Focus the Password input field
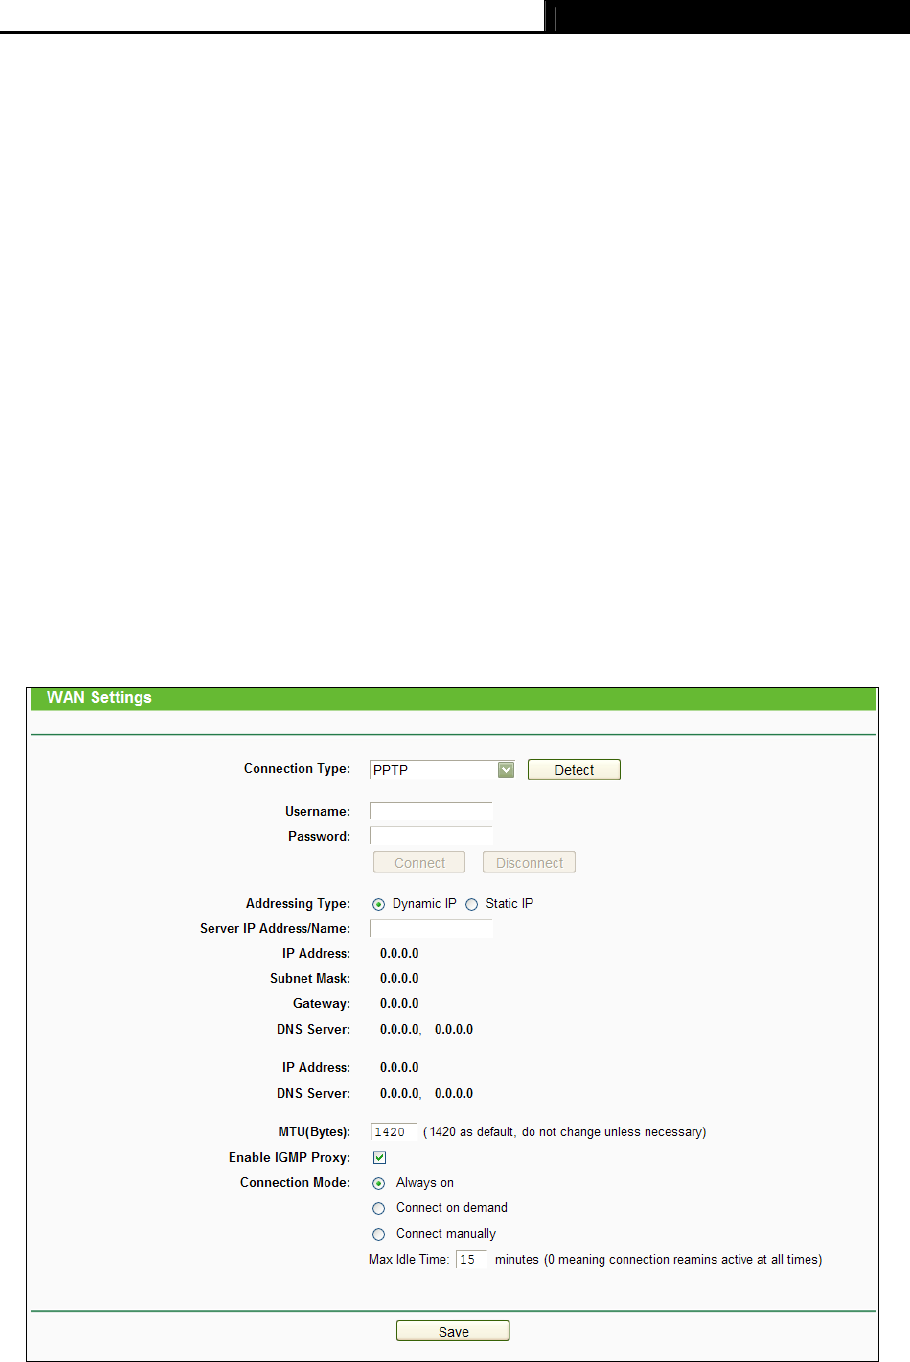Viewport: 910px width, 1362px height. click(x=431, y=836)
